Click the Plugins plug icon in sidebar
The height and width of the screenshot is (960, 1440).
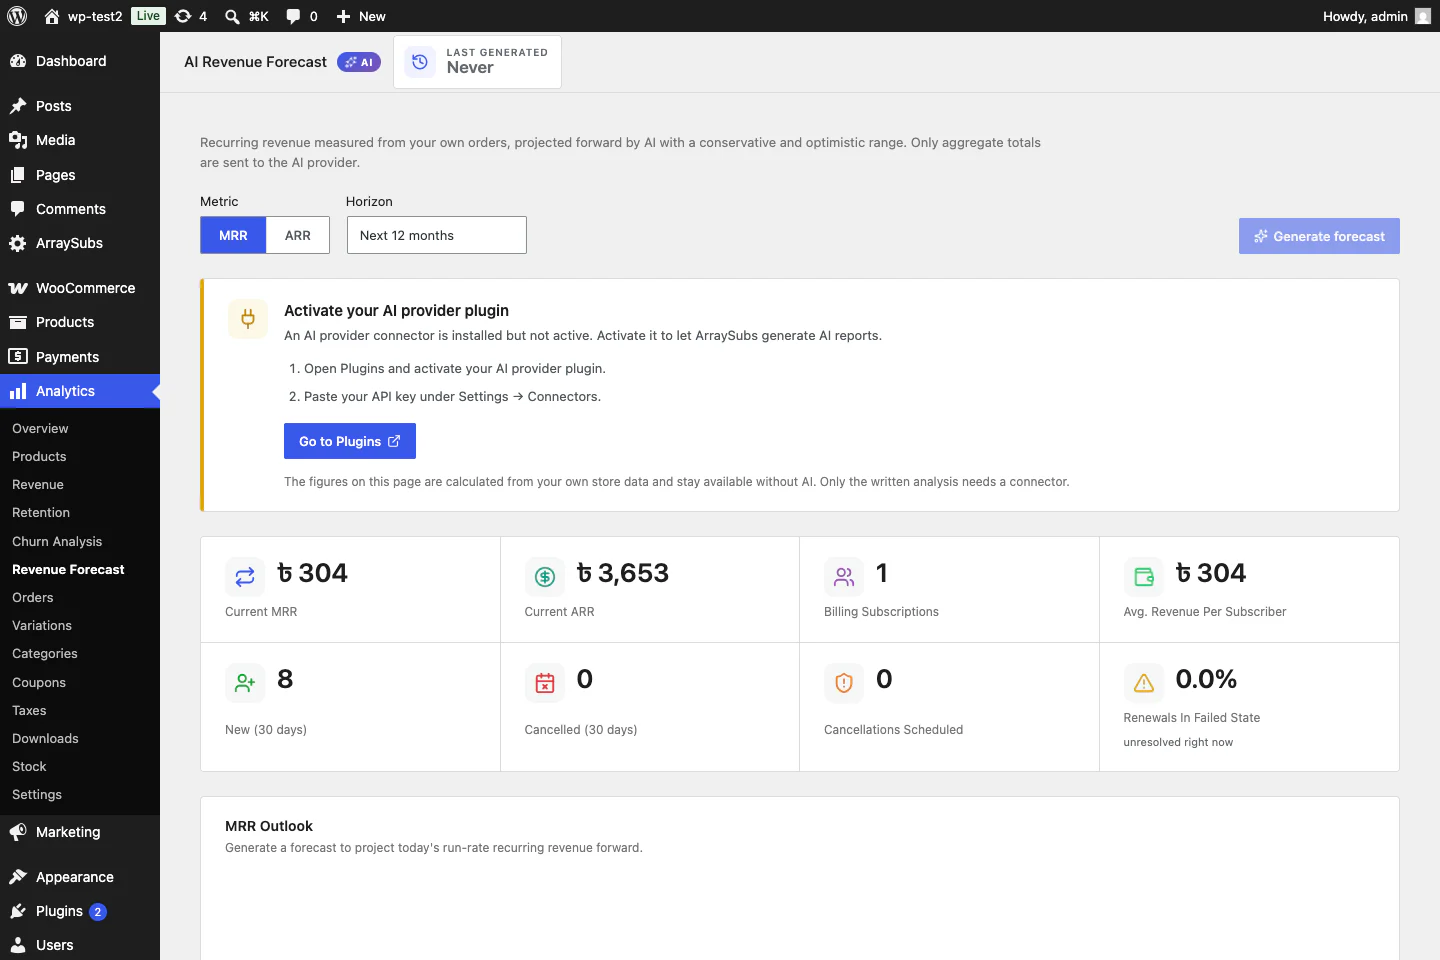tap(18, 911)
